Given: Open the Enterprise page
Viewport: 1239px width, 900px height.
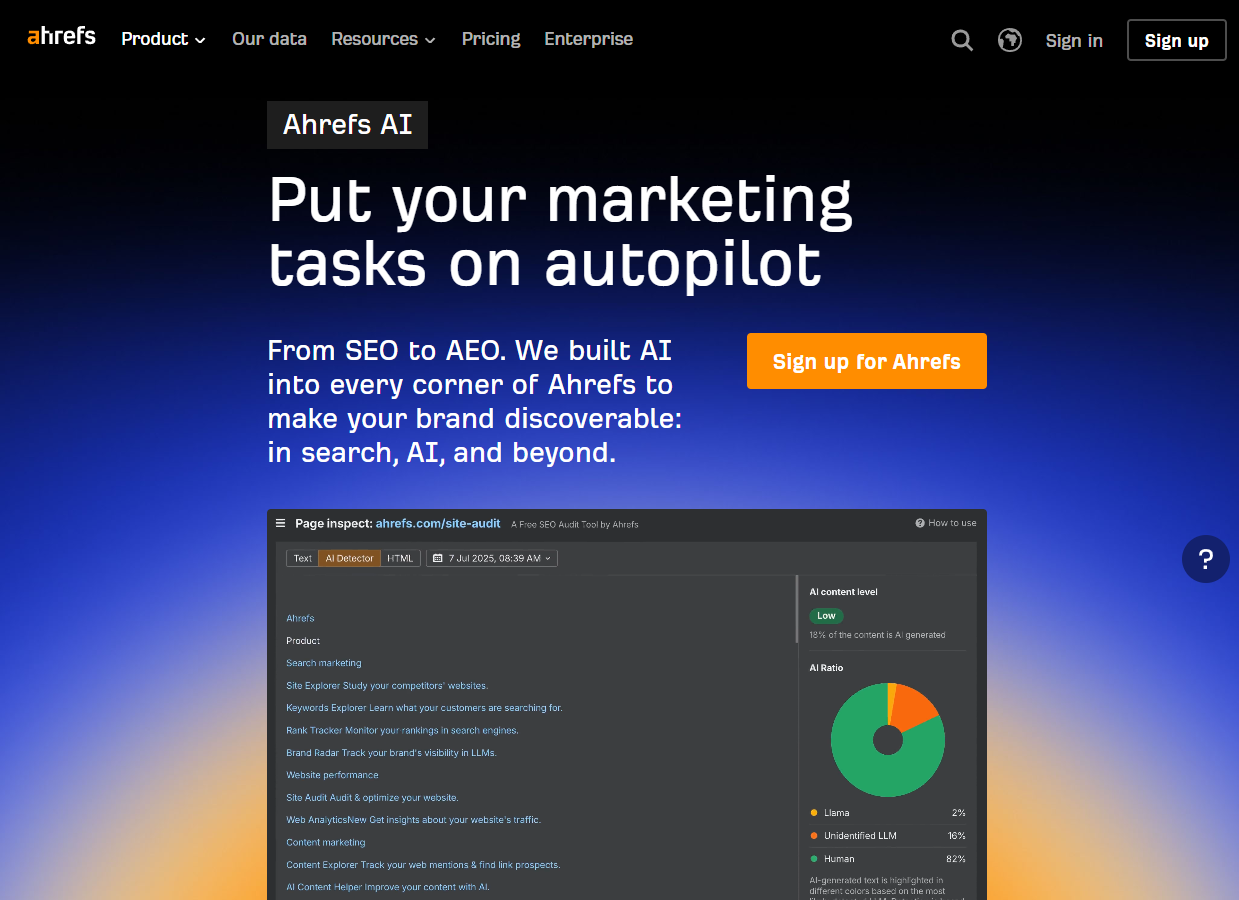Looking at the screenshot, I should coord(588,39).
